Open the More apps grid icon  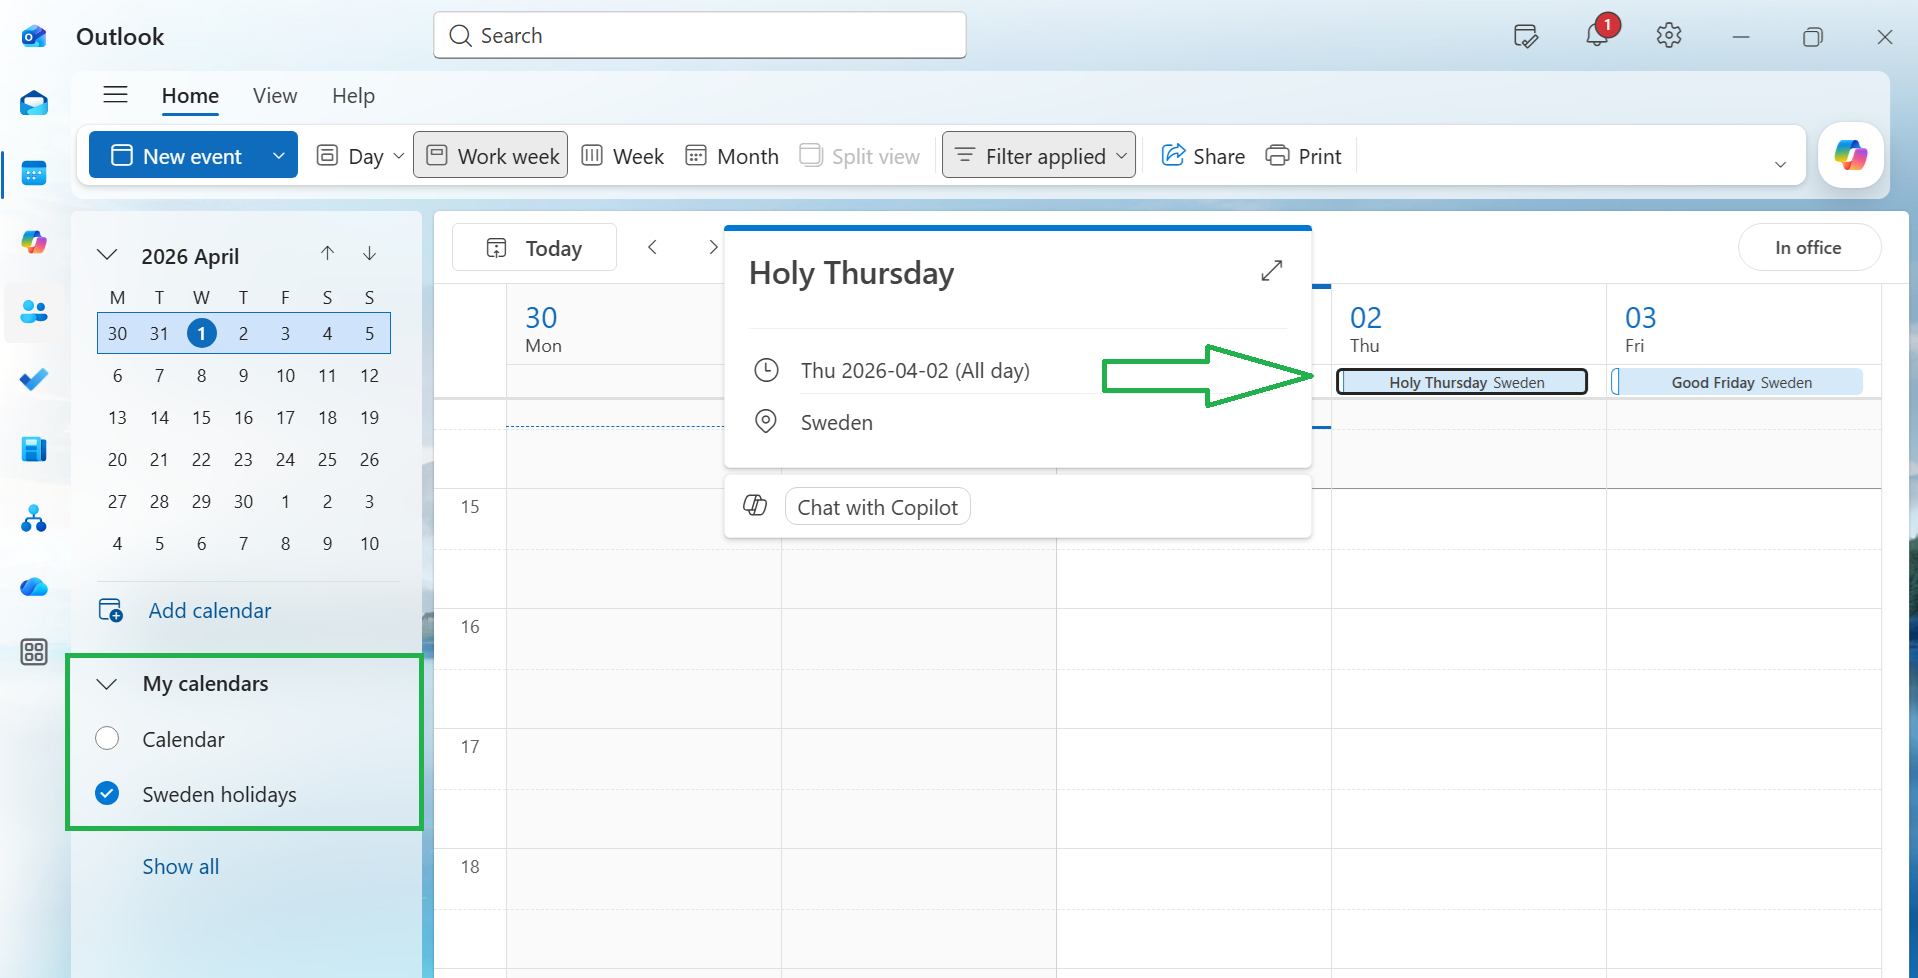[34, 652]
